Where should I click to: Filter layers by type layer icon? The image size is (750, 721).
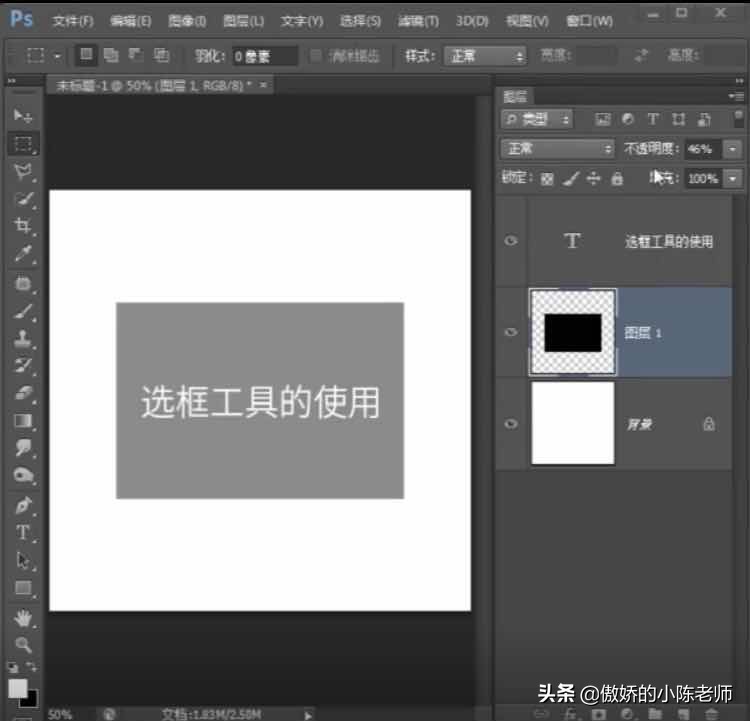[x=653, y=119]
